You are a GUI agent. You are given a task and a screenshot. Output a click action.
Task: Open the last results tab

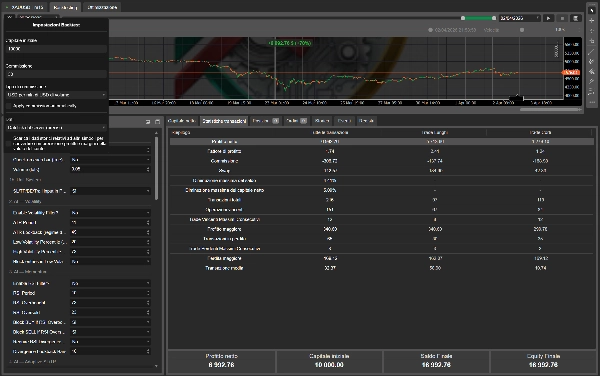click(366, 121)
